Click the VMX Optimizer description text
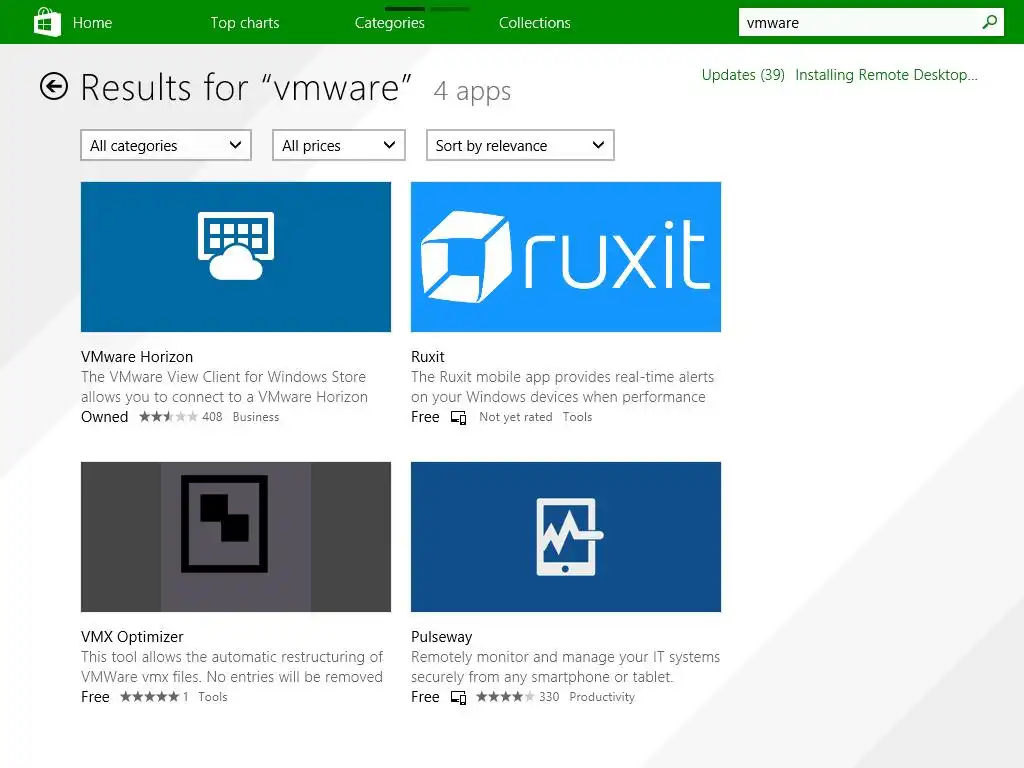This screenshot has width=1024, height=768. point(232,667)
